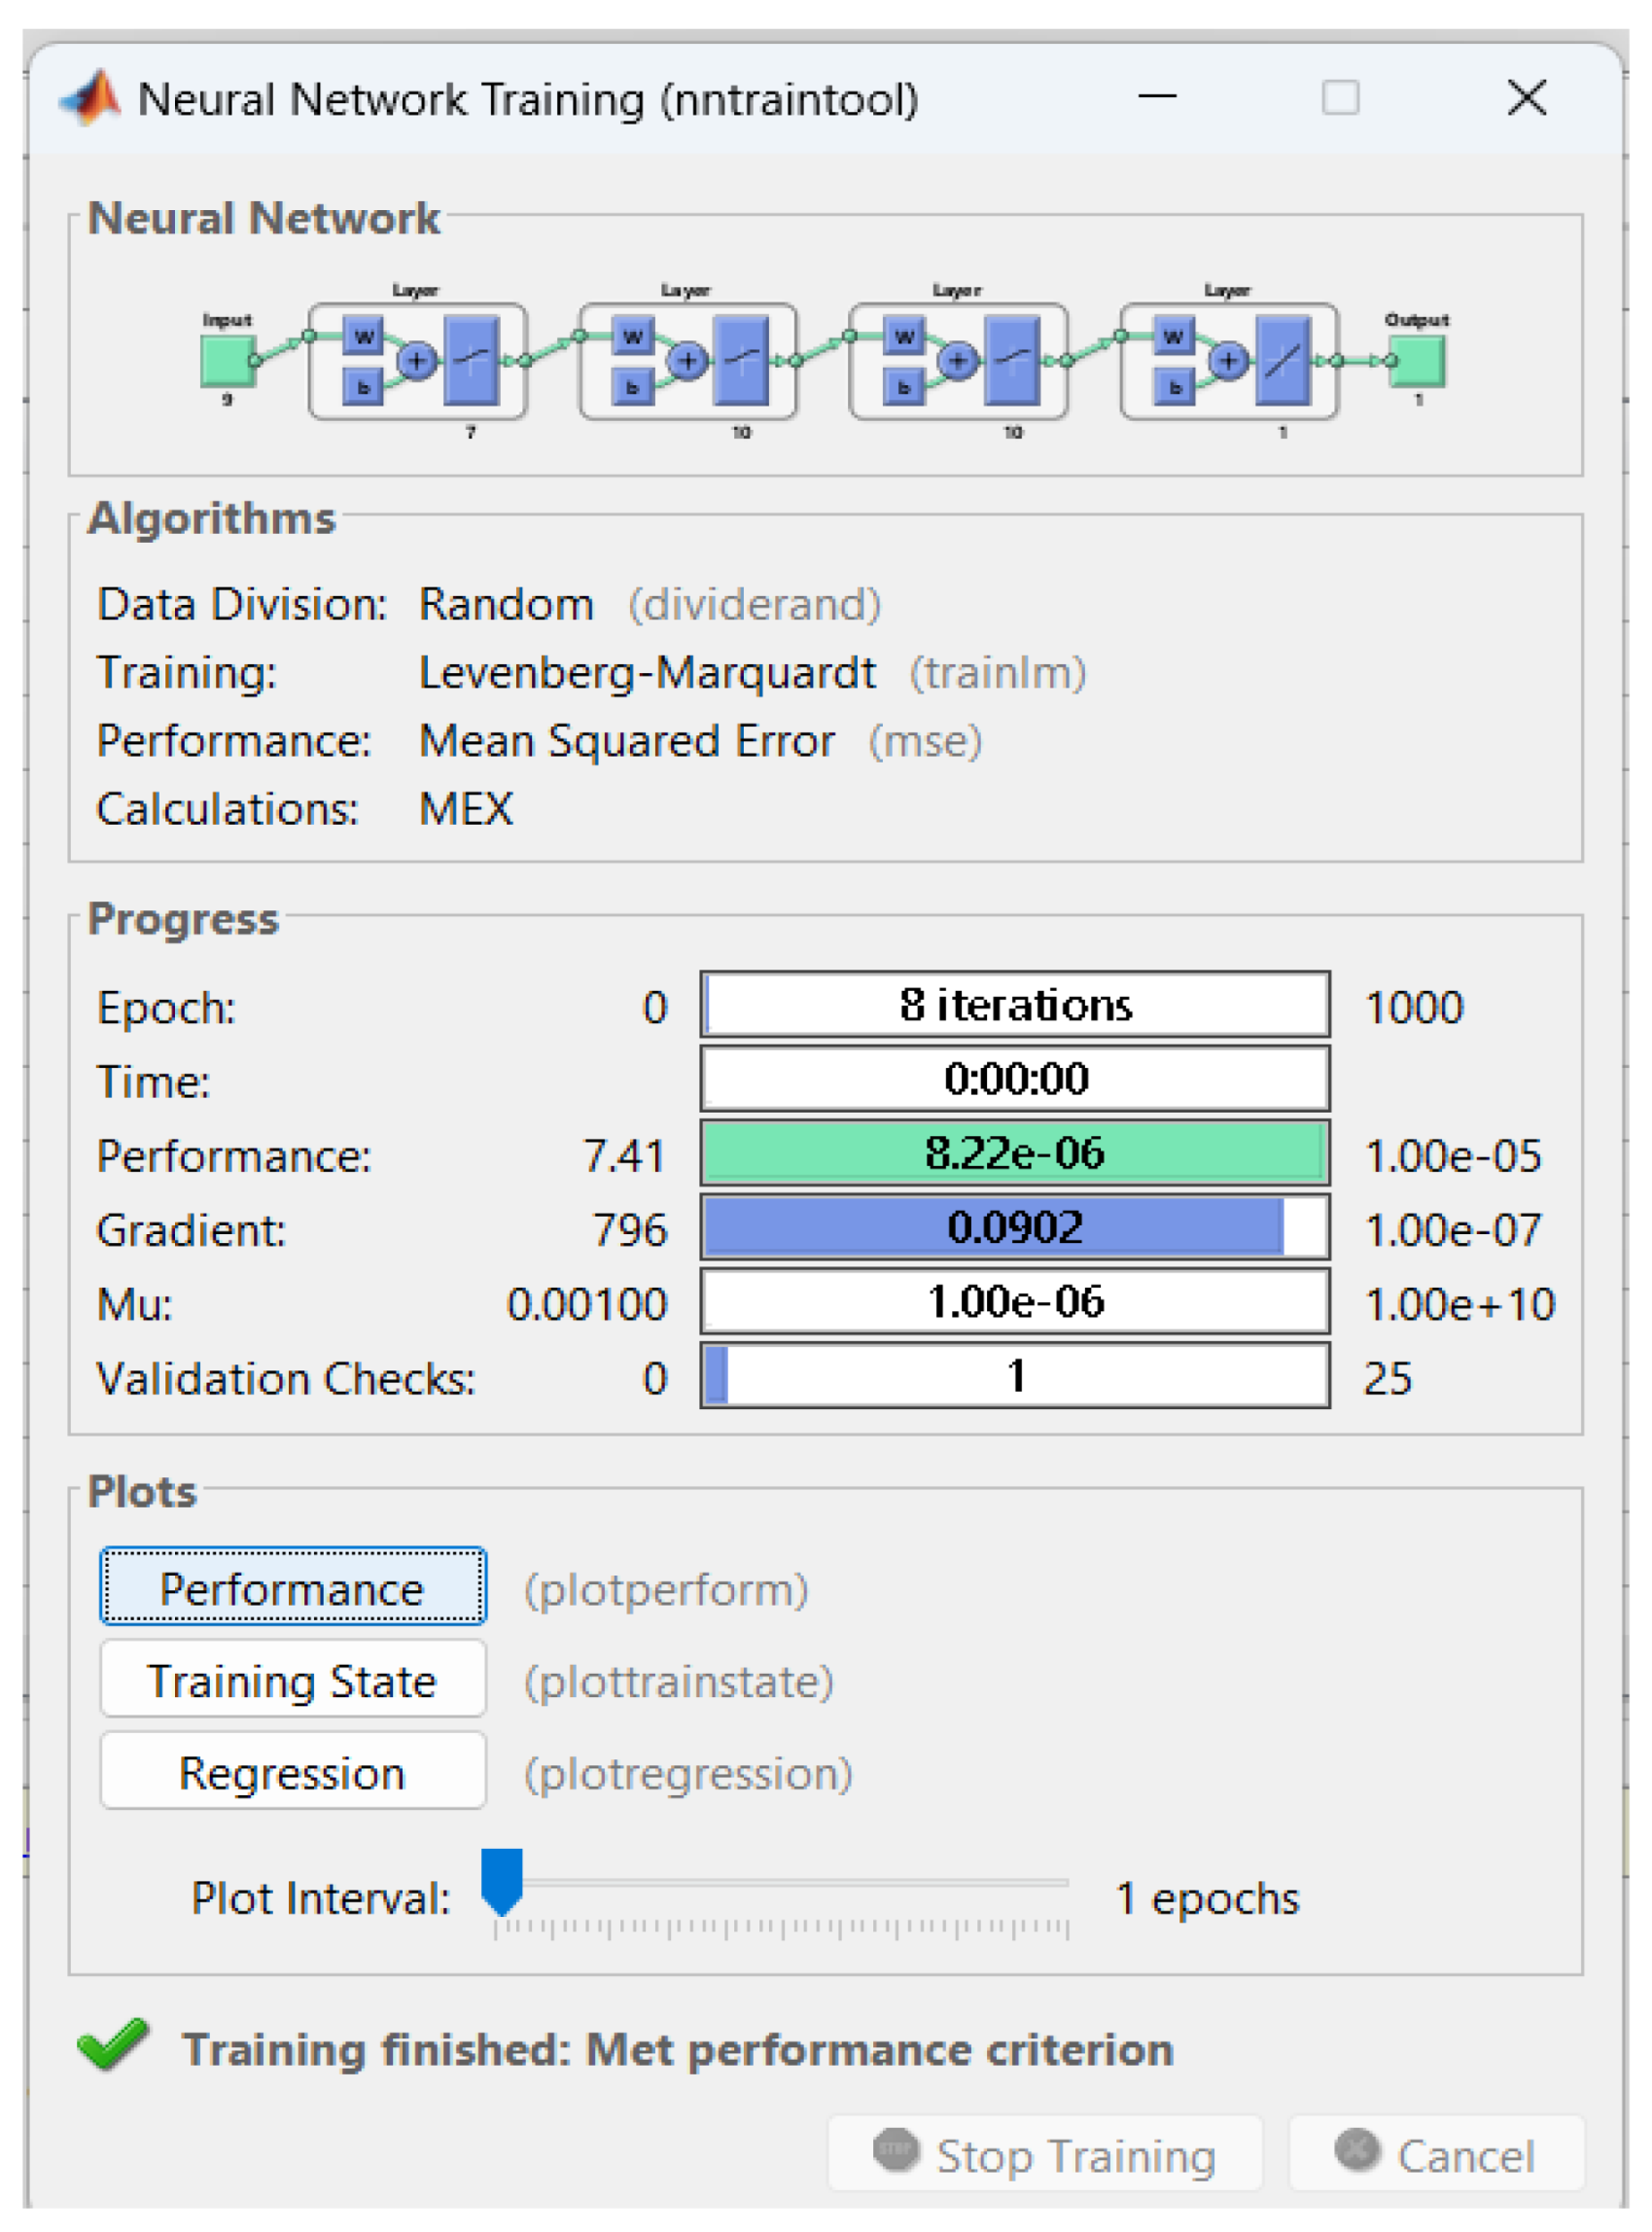Click the b bias block of first layer
This screenshot has width=1652, height=2232.
point(363,387)
